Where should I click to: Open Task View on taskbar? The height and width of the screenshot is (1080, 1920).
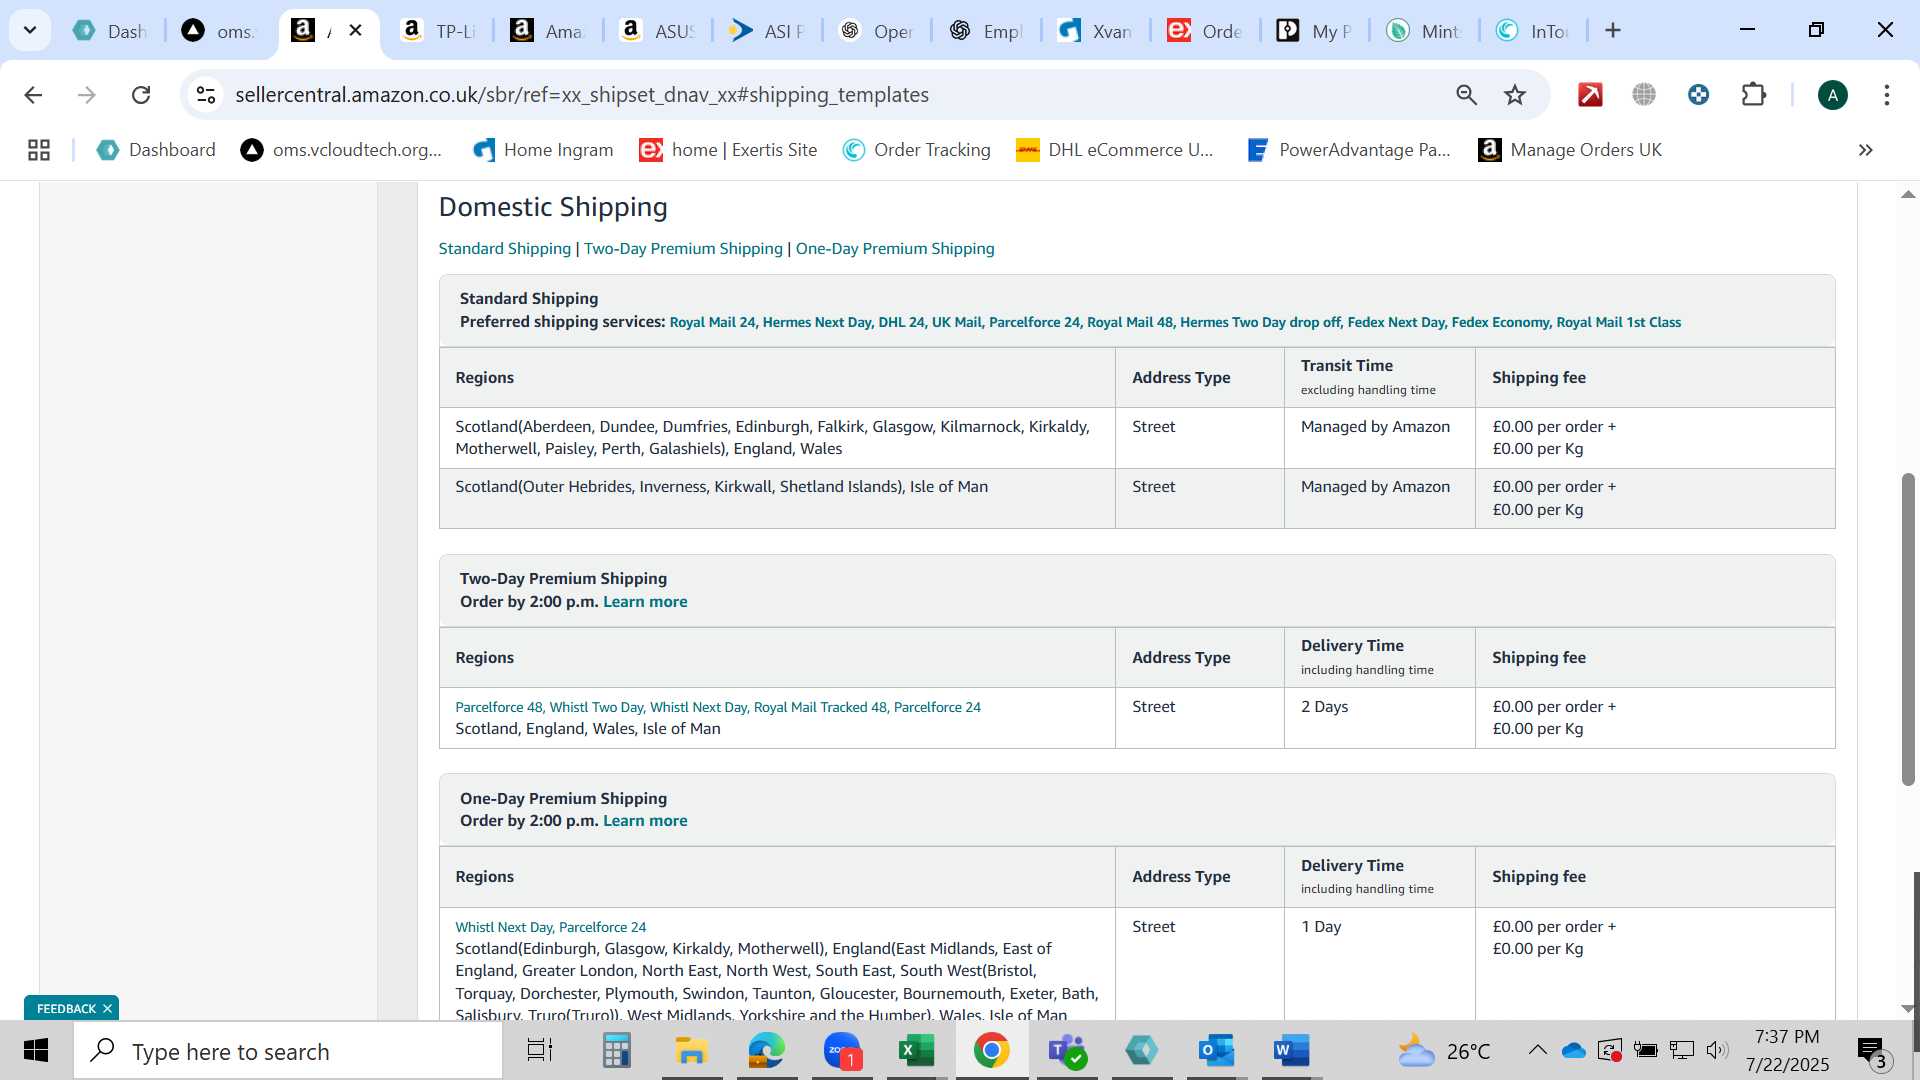tap(540, 1051)
